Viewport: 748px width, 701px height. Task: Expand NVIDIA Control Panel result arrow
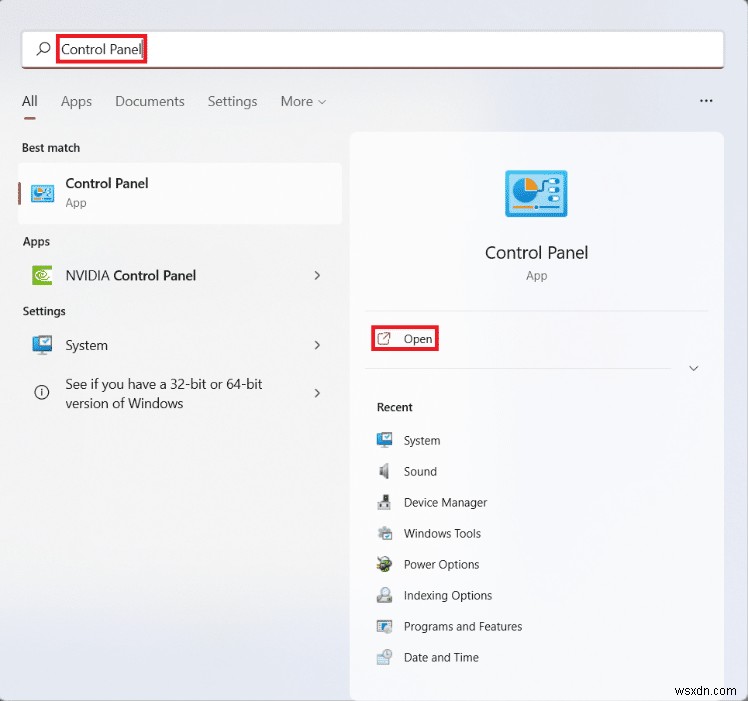tap(317, 275)
